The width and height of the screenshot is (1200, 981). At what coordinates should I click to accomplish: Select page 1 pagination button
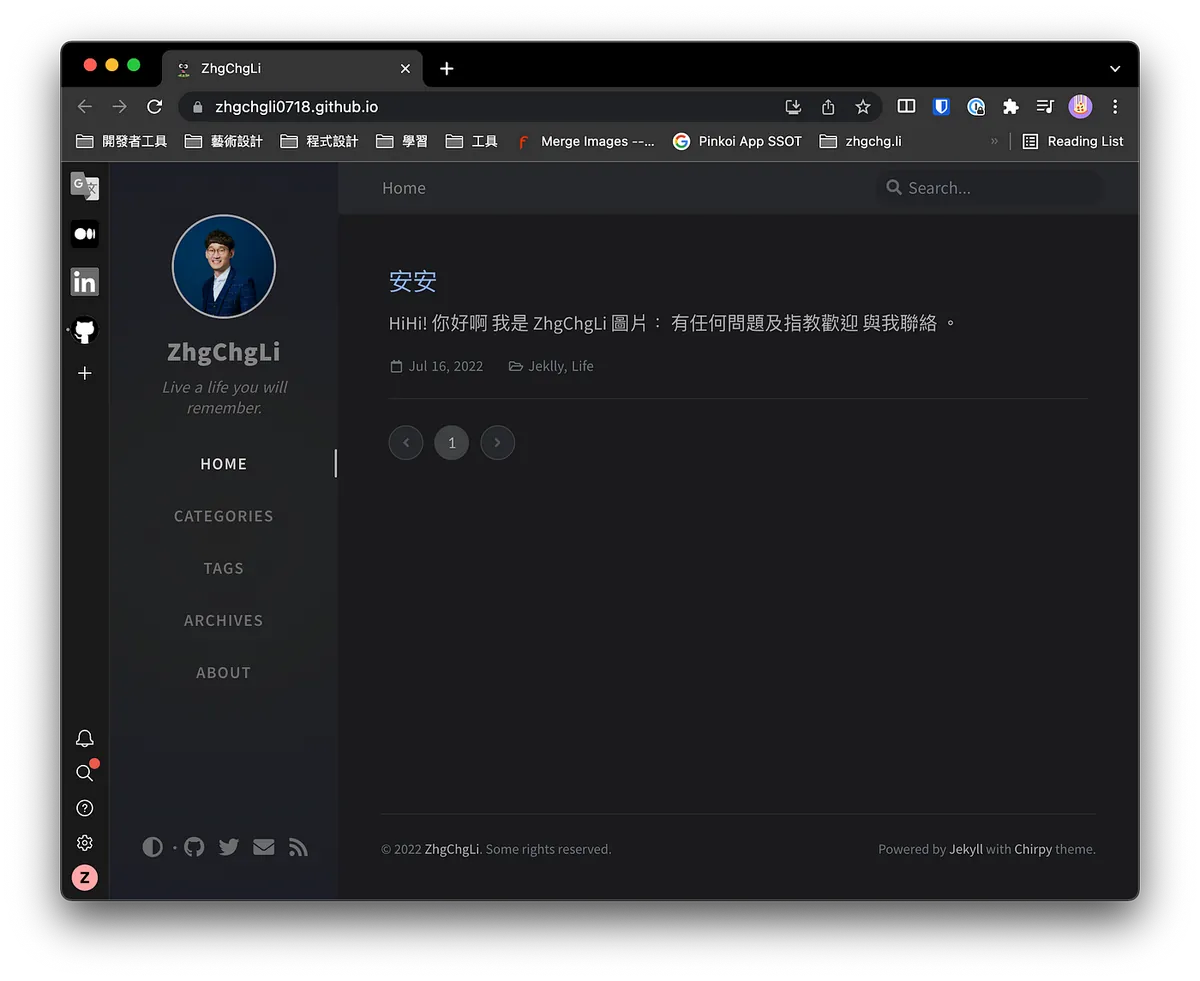(x=452, y=442)
